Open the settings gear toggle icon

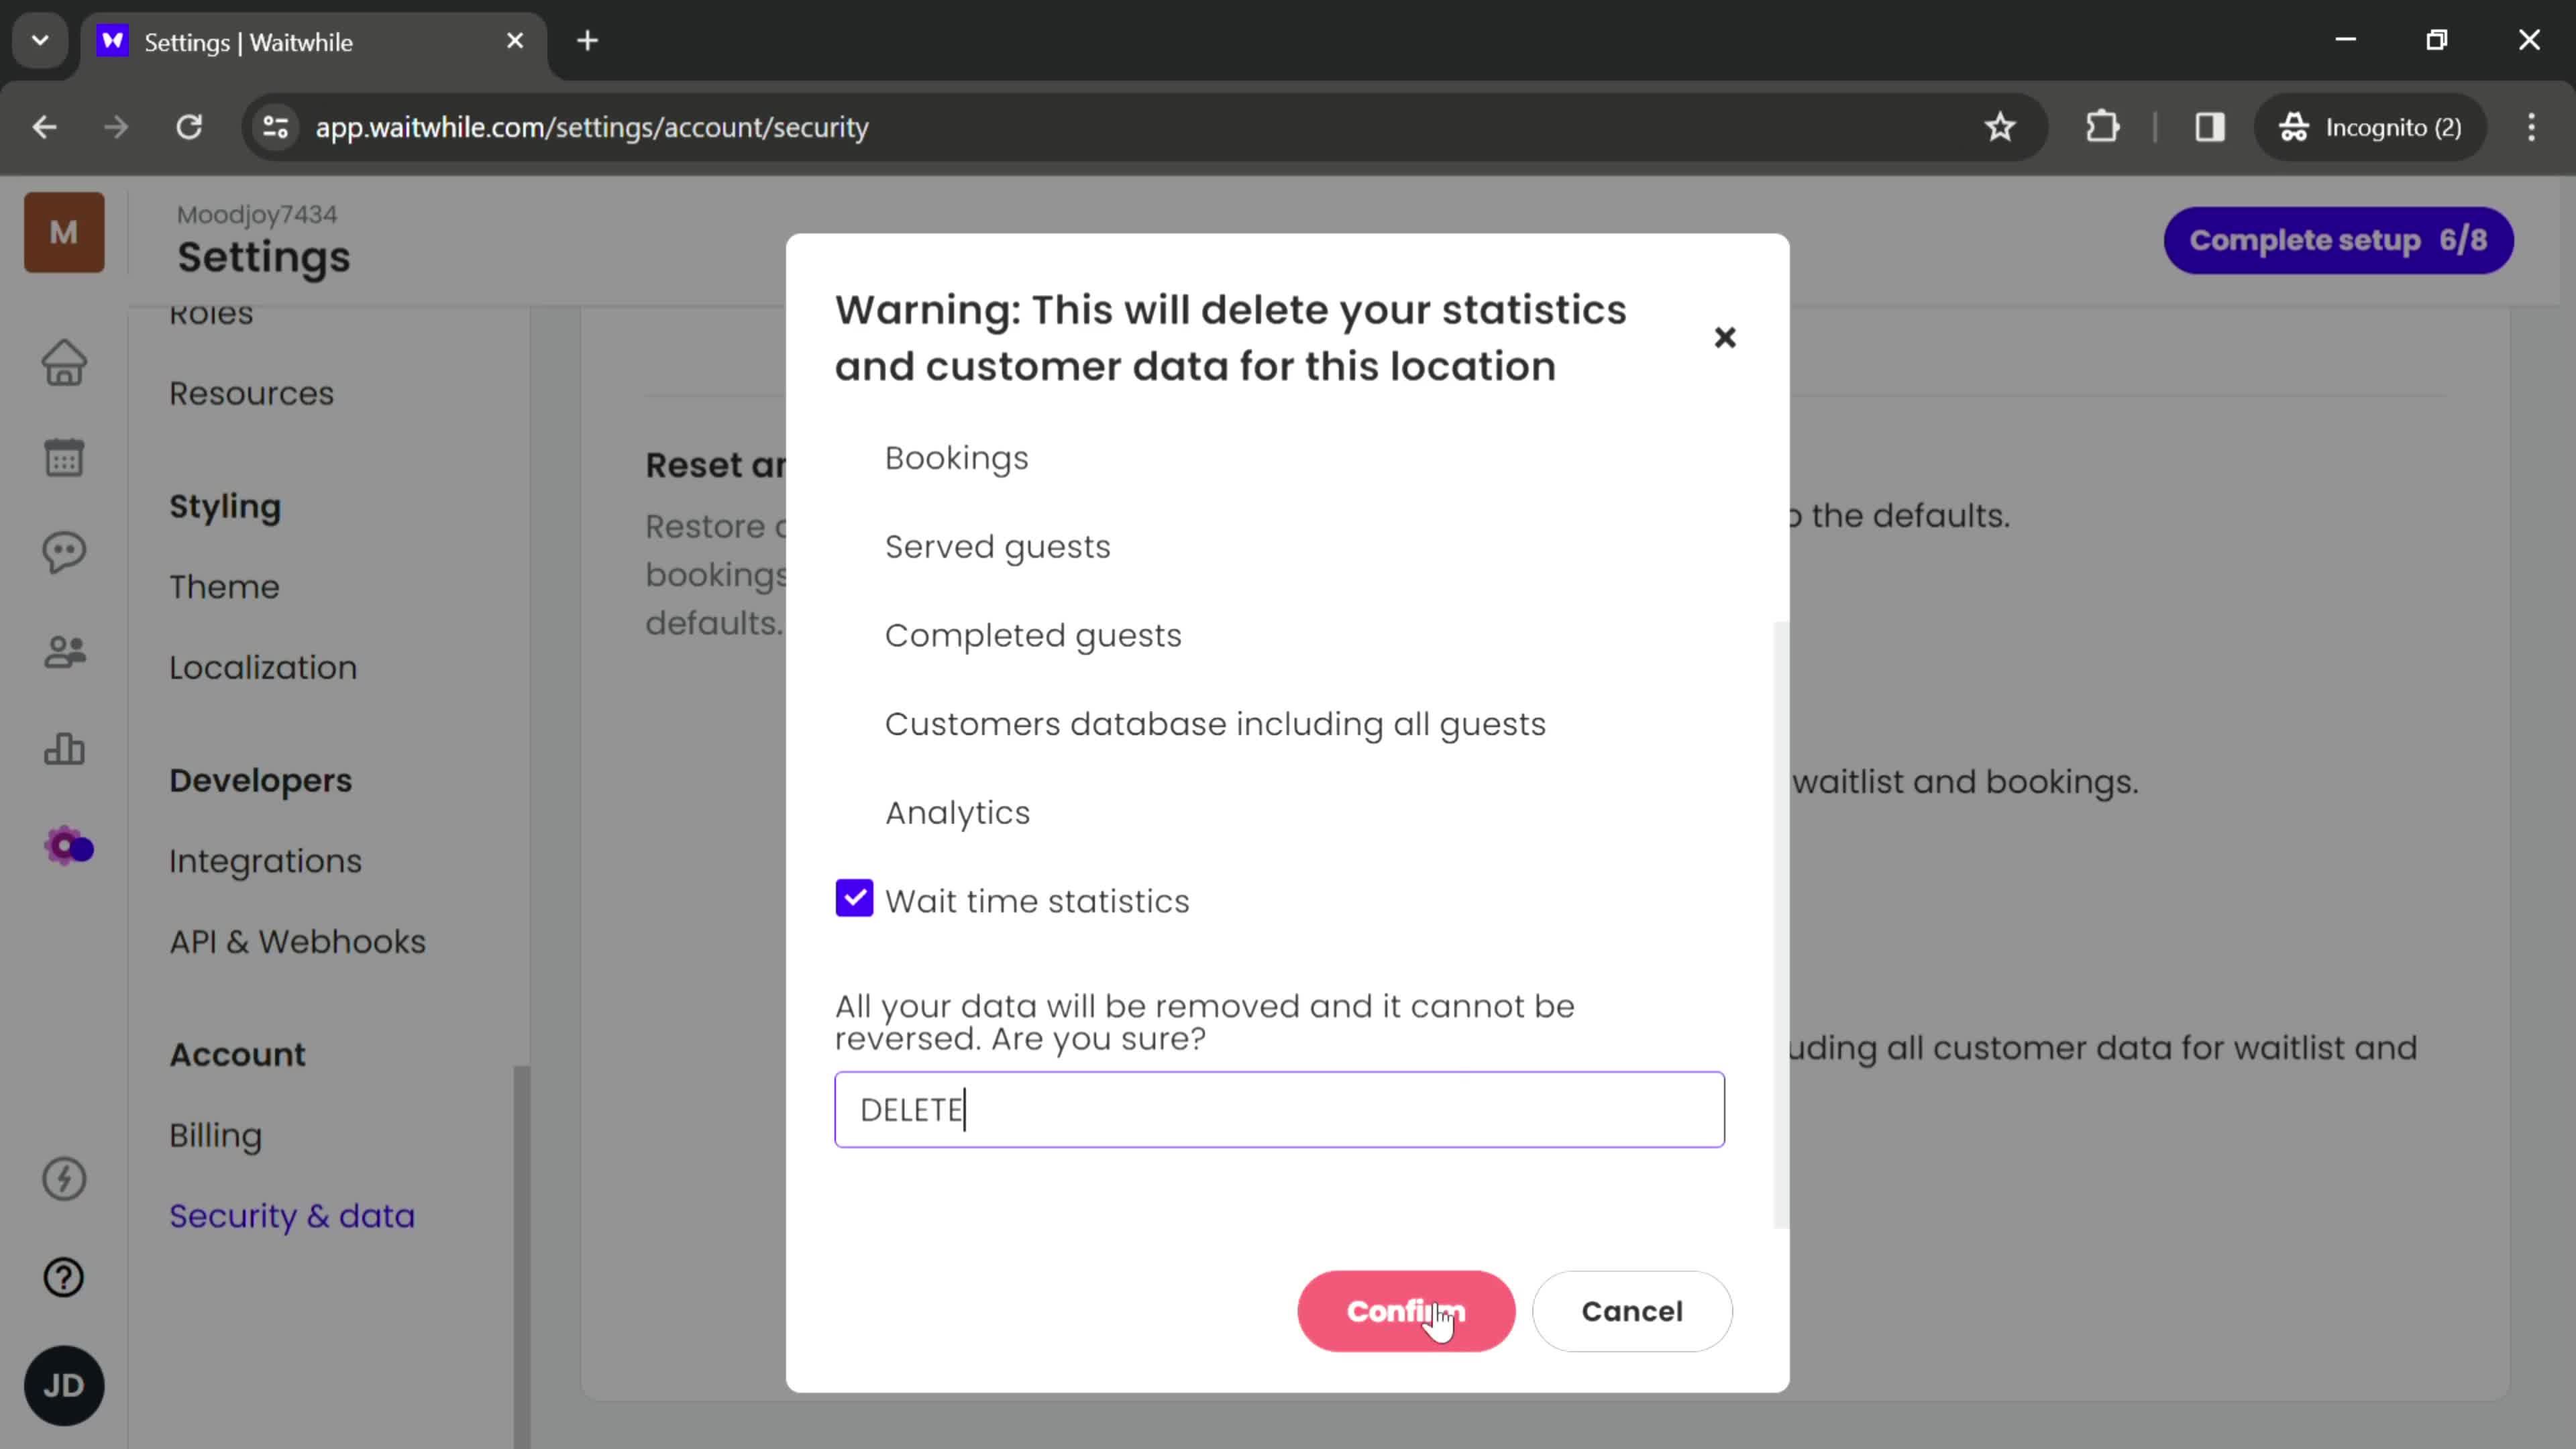coord(68,847)
